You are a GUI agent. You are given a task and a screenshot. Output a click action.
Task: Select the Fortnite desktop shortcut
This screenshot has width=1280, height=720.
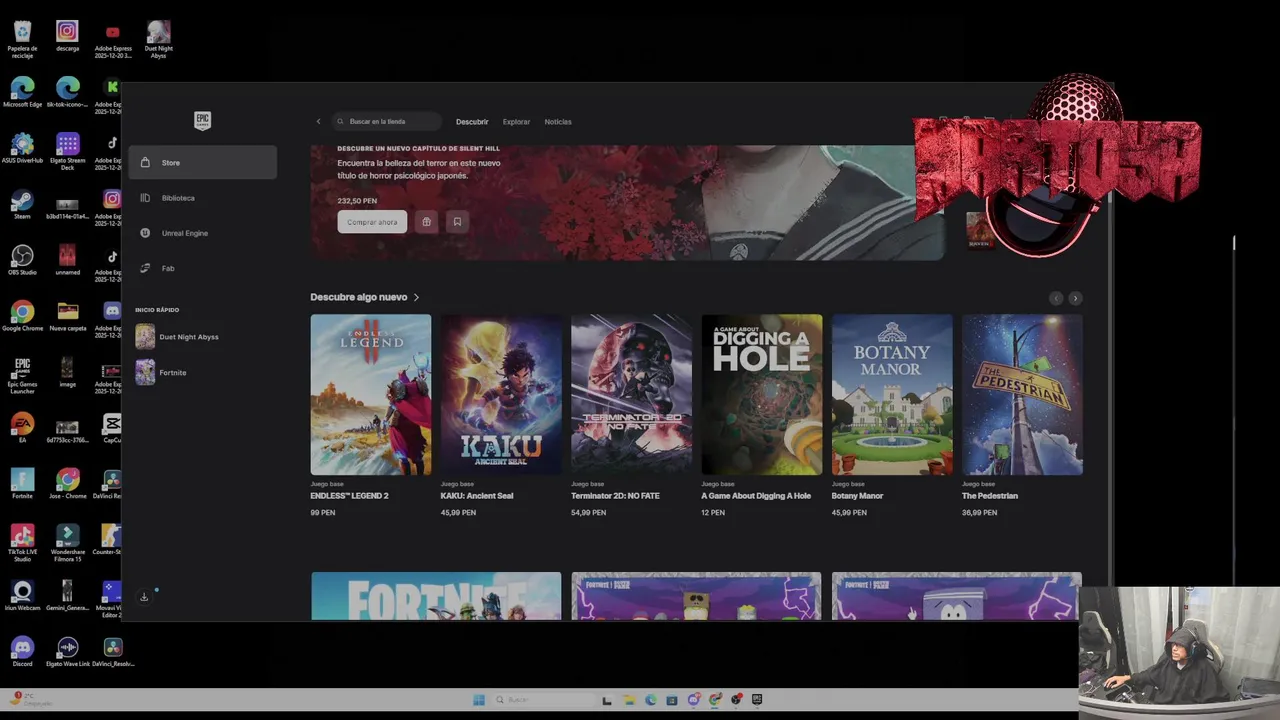coord(22,485)
